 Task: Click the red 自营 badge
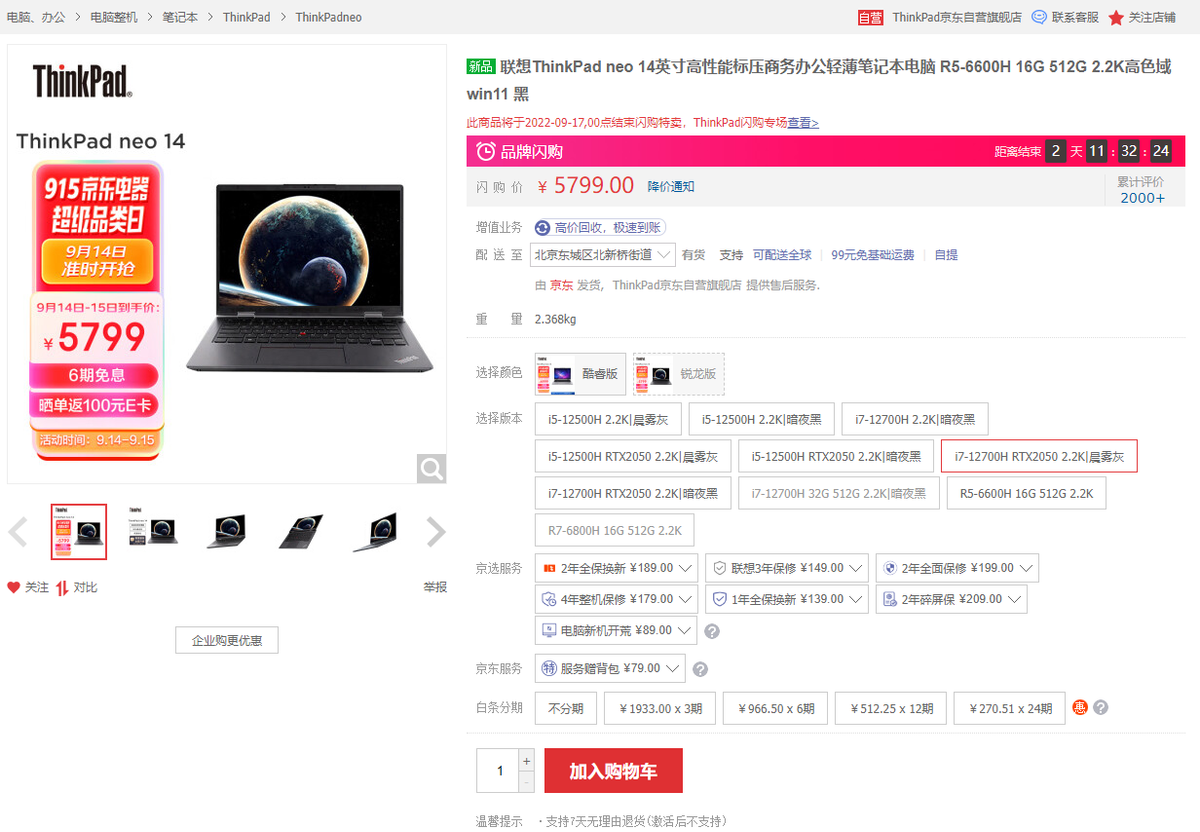871,17
